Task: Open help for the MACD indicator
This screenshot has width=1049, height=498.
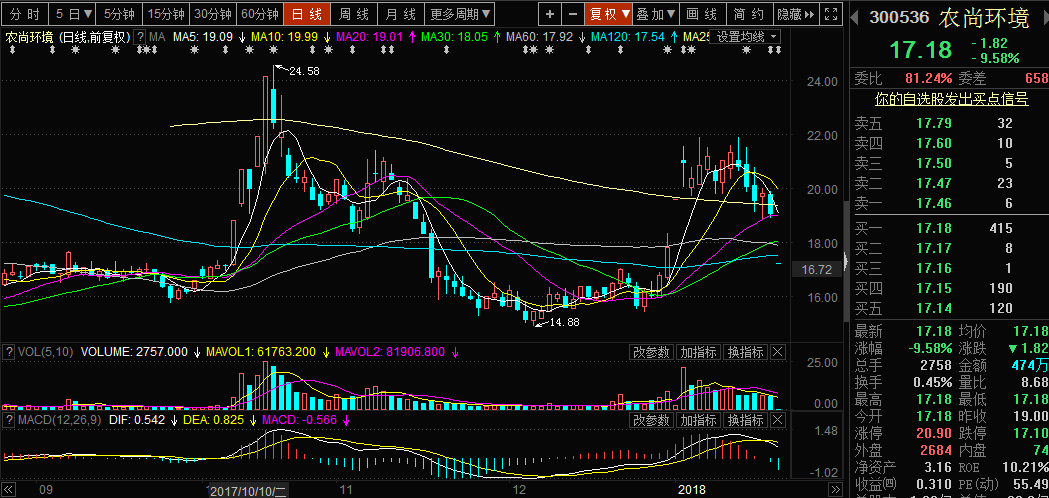Action: click(x=8, y=420)
